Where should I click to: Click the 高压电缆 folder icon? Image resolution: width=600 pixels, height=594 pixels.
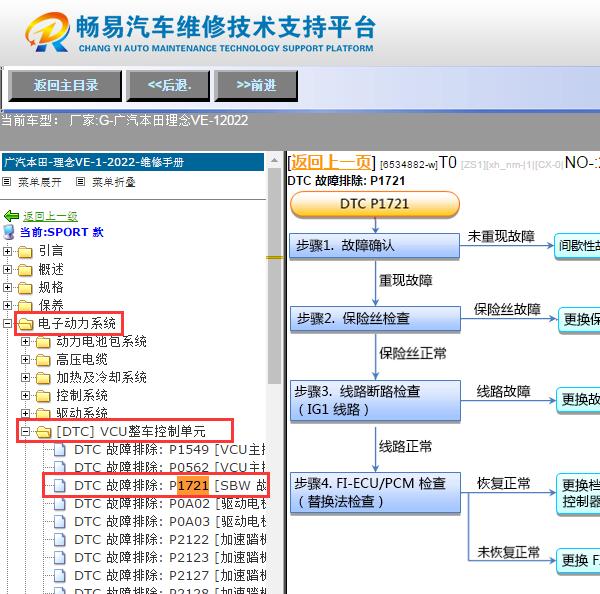click(43, 360)
